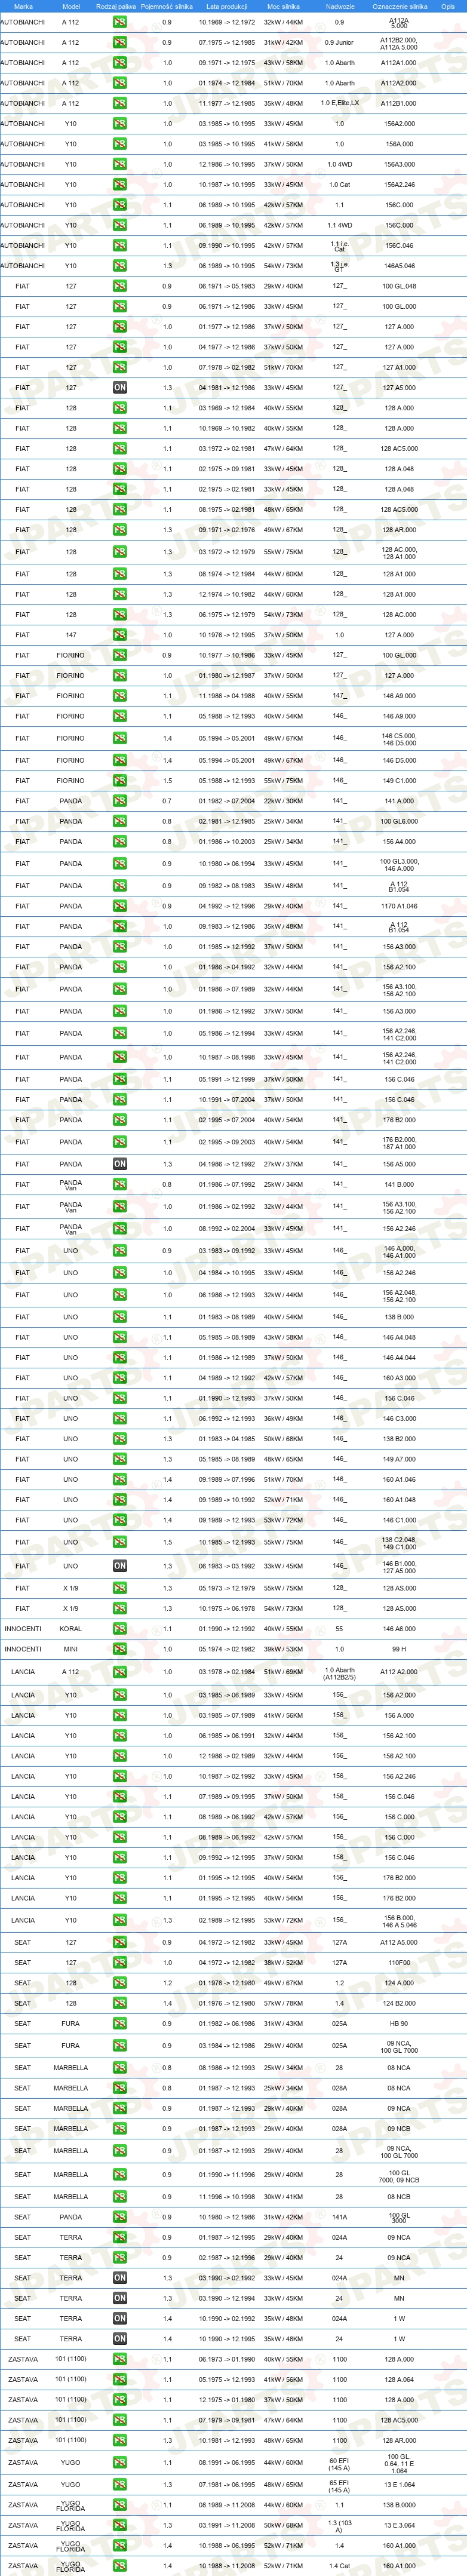
Task: Click petrol icon for ZASTAVA YUGO 1.1
Action: (120, 2463)
